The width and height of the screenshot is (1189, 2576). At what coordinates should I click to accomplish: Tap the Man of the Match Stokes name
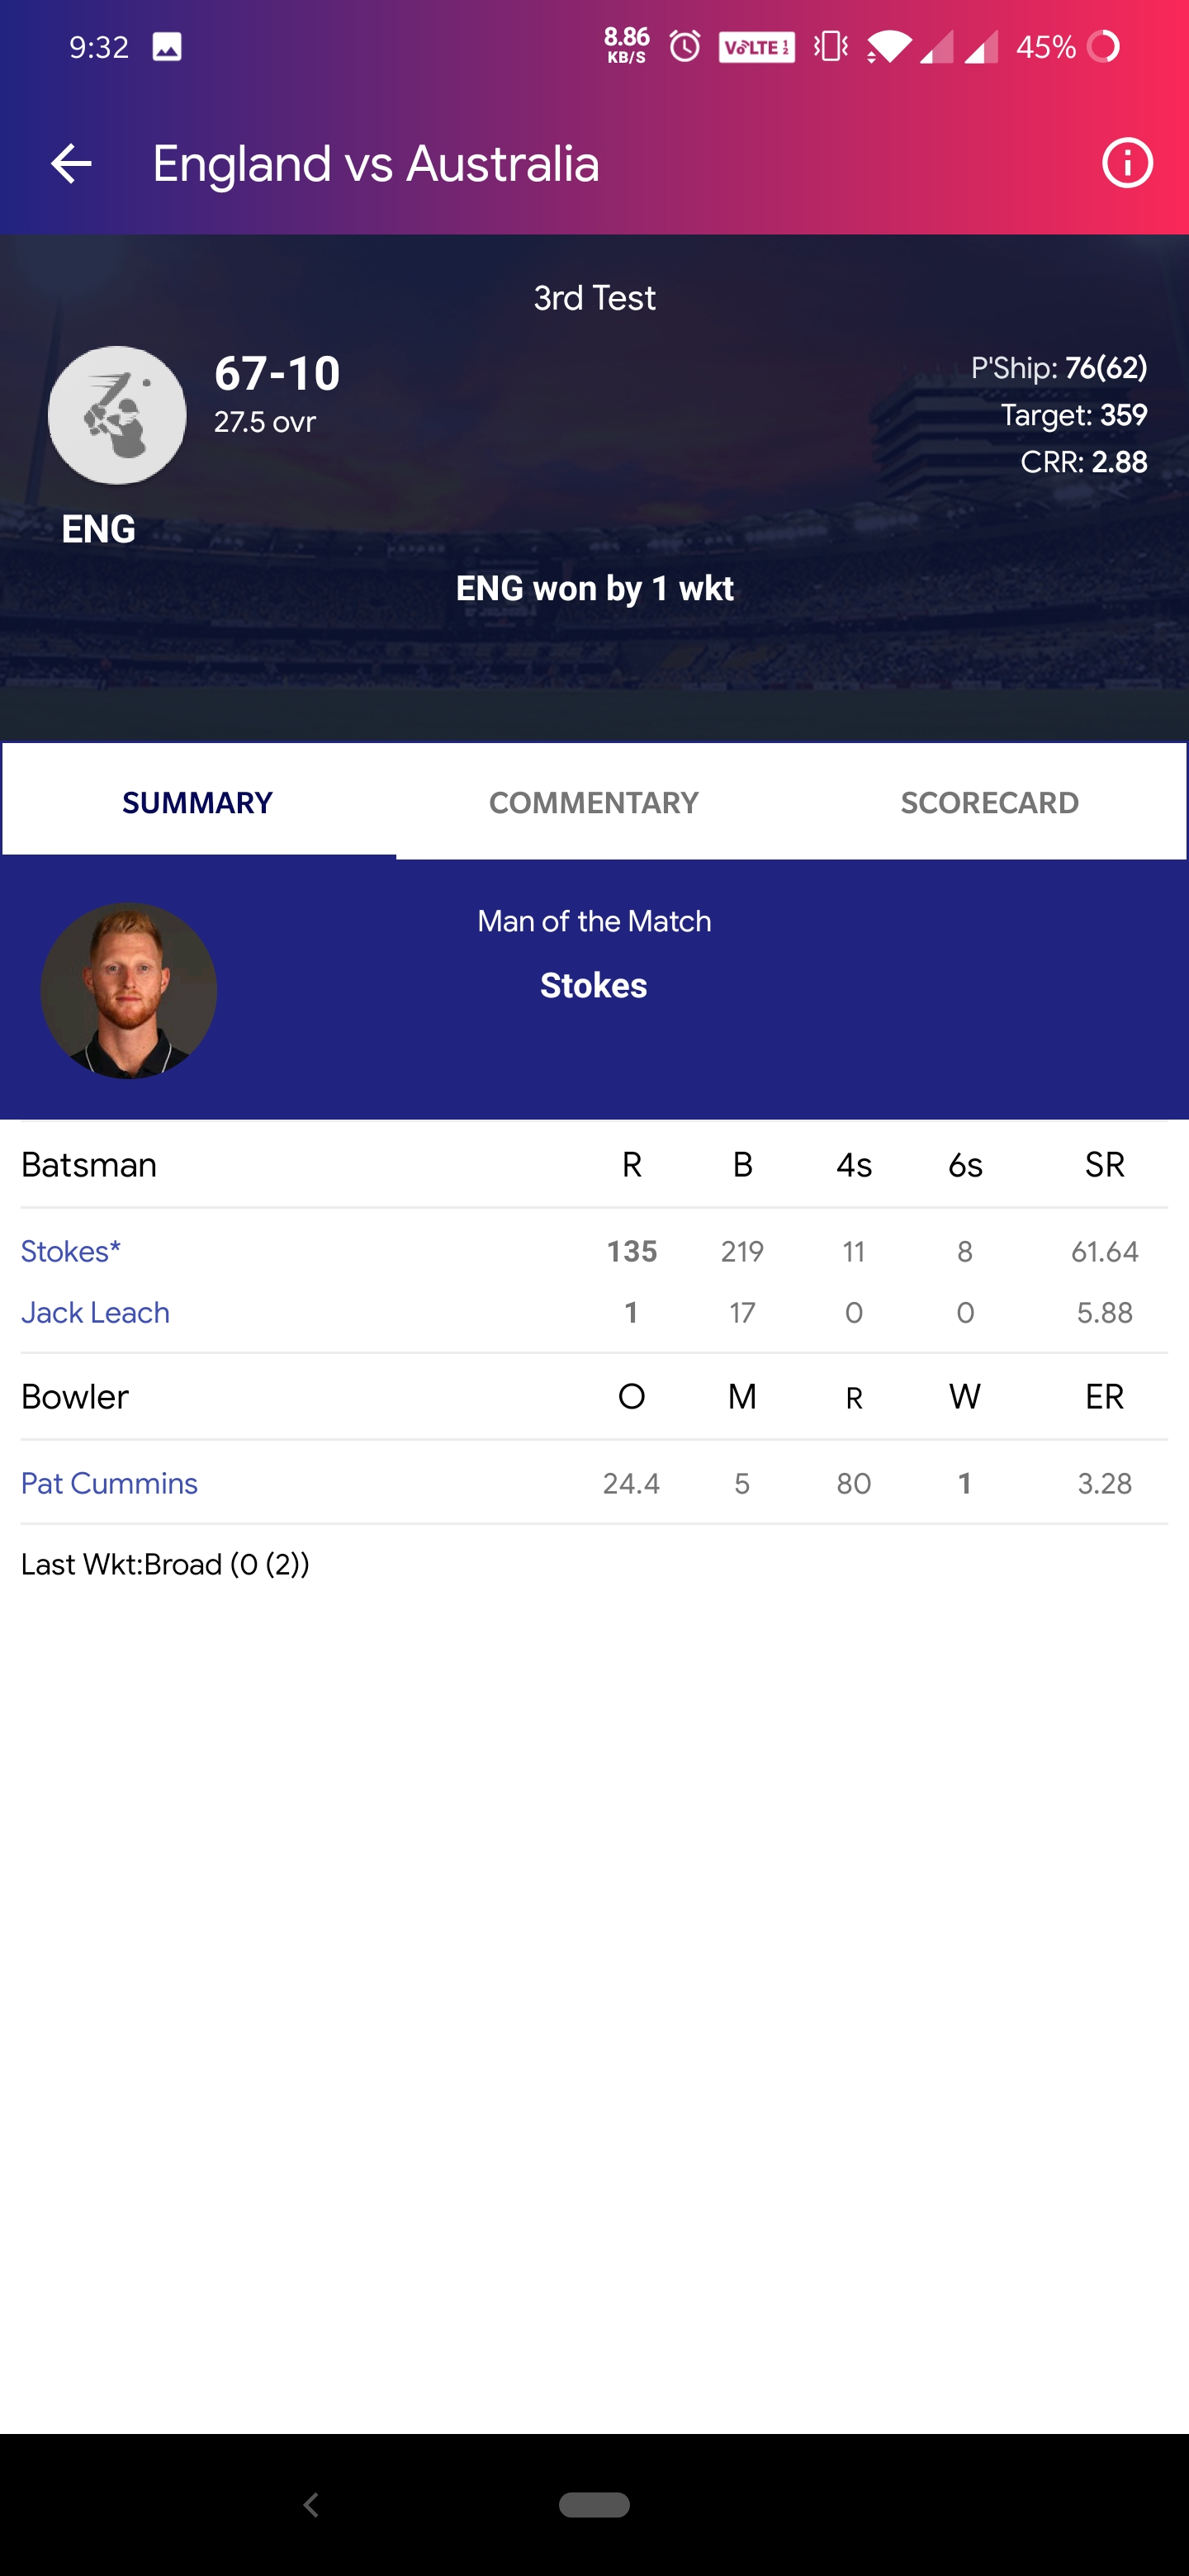click(594, 985)
